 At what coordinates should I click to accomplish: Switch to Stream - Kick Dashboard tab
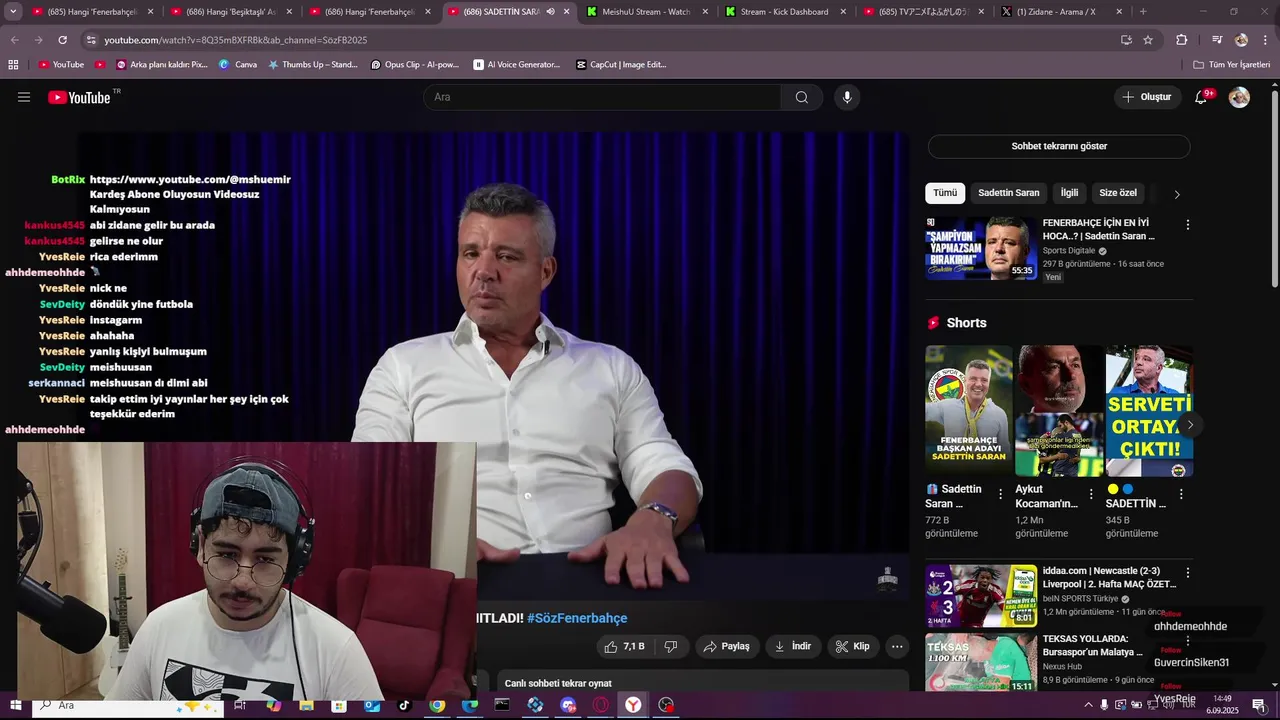(784, 12)
